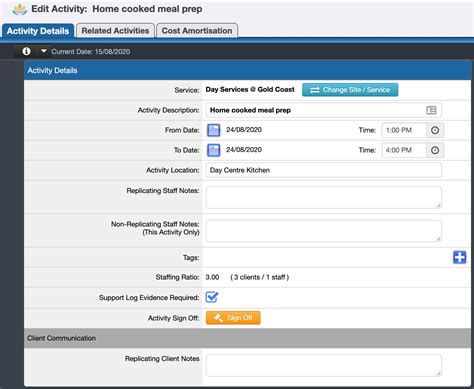Click the To Date value 24/08/2020

(244, 150)
